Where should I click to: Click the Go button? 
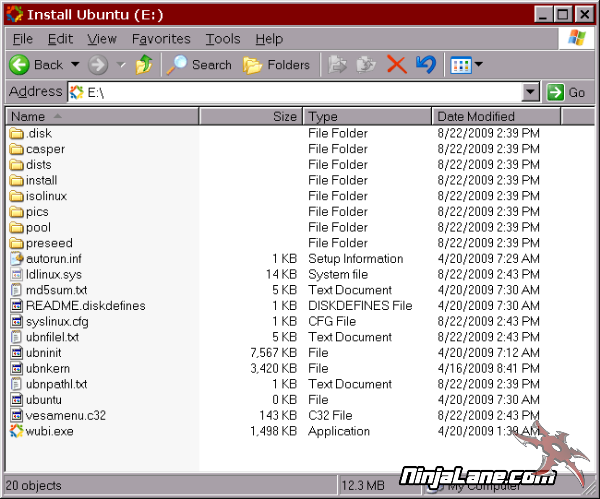point(567,92)
